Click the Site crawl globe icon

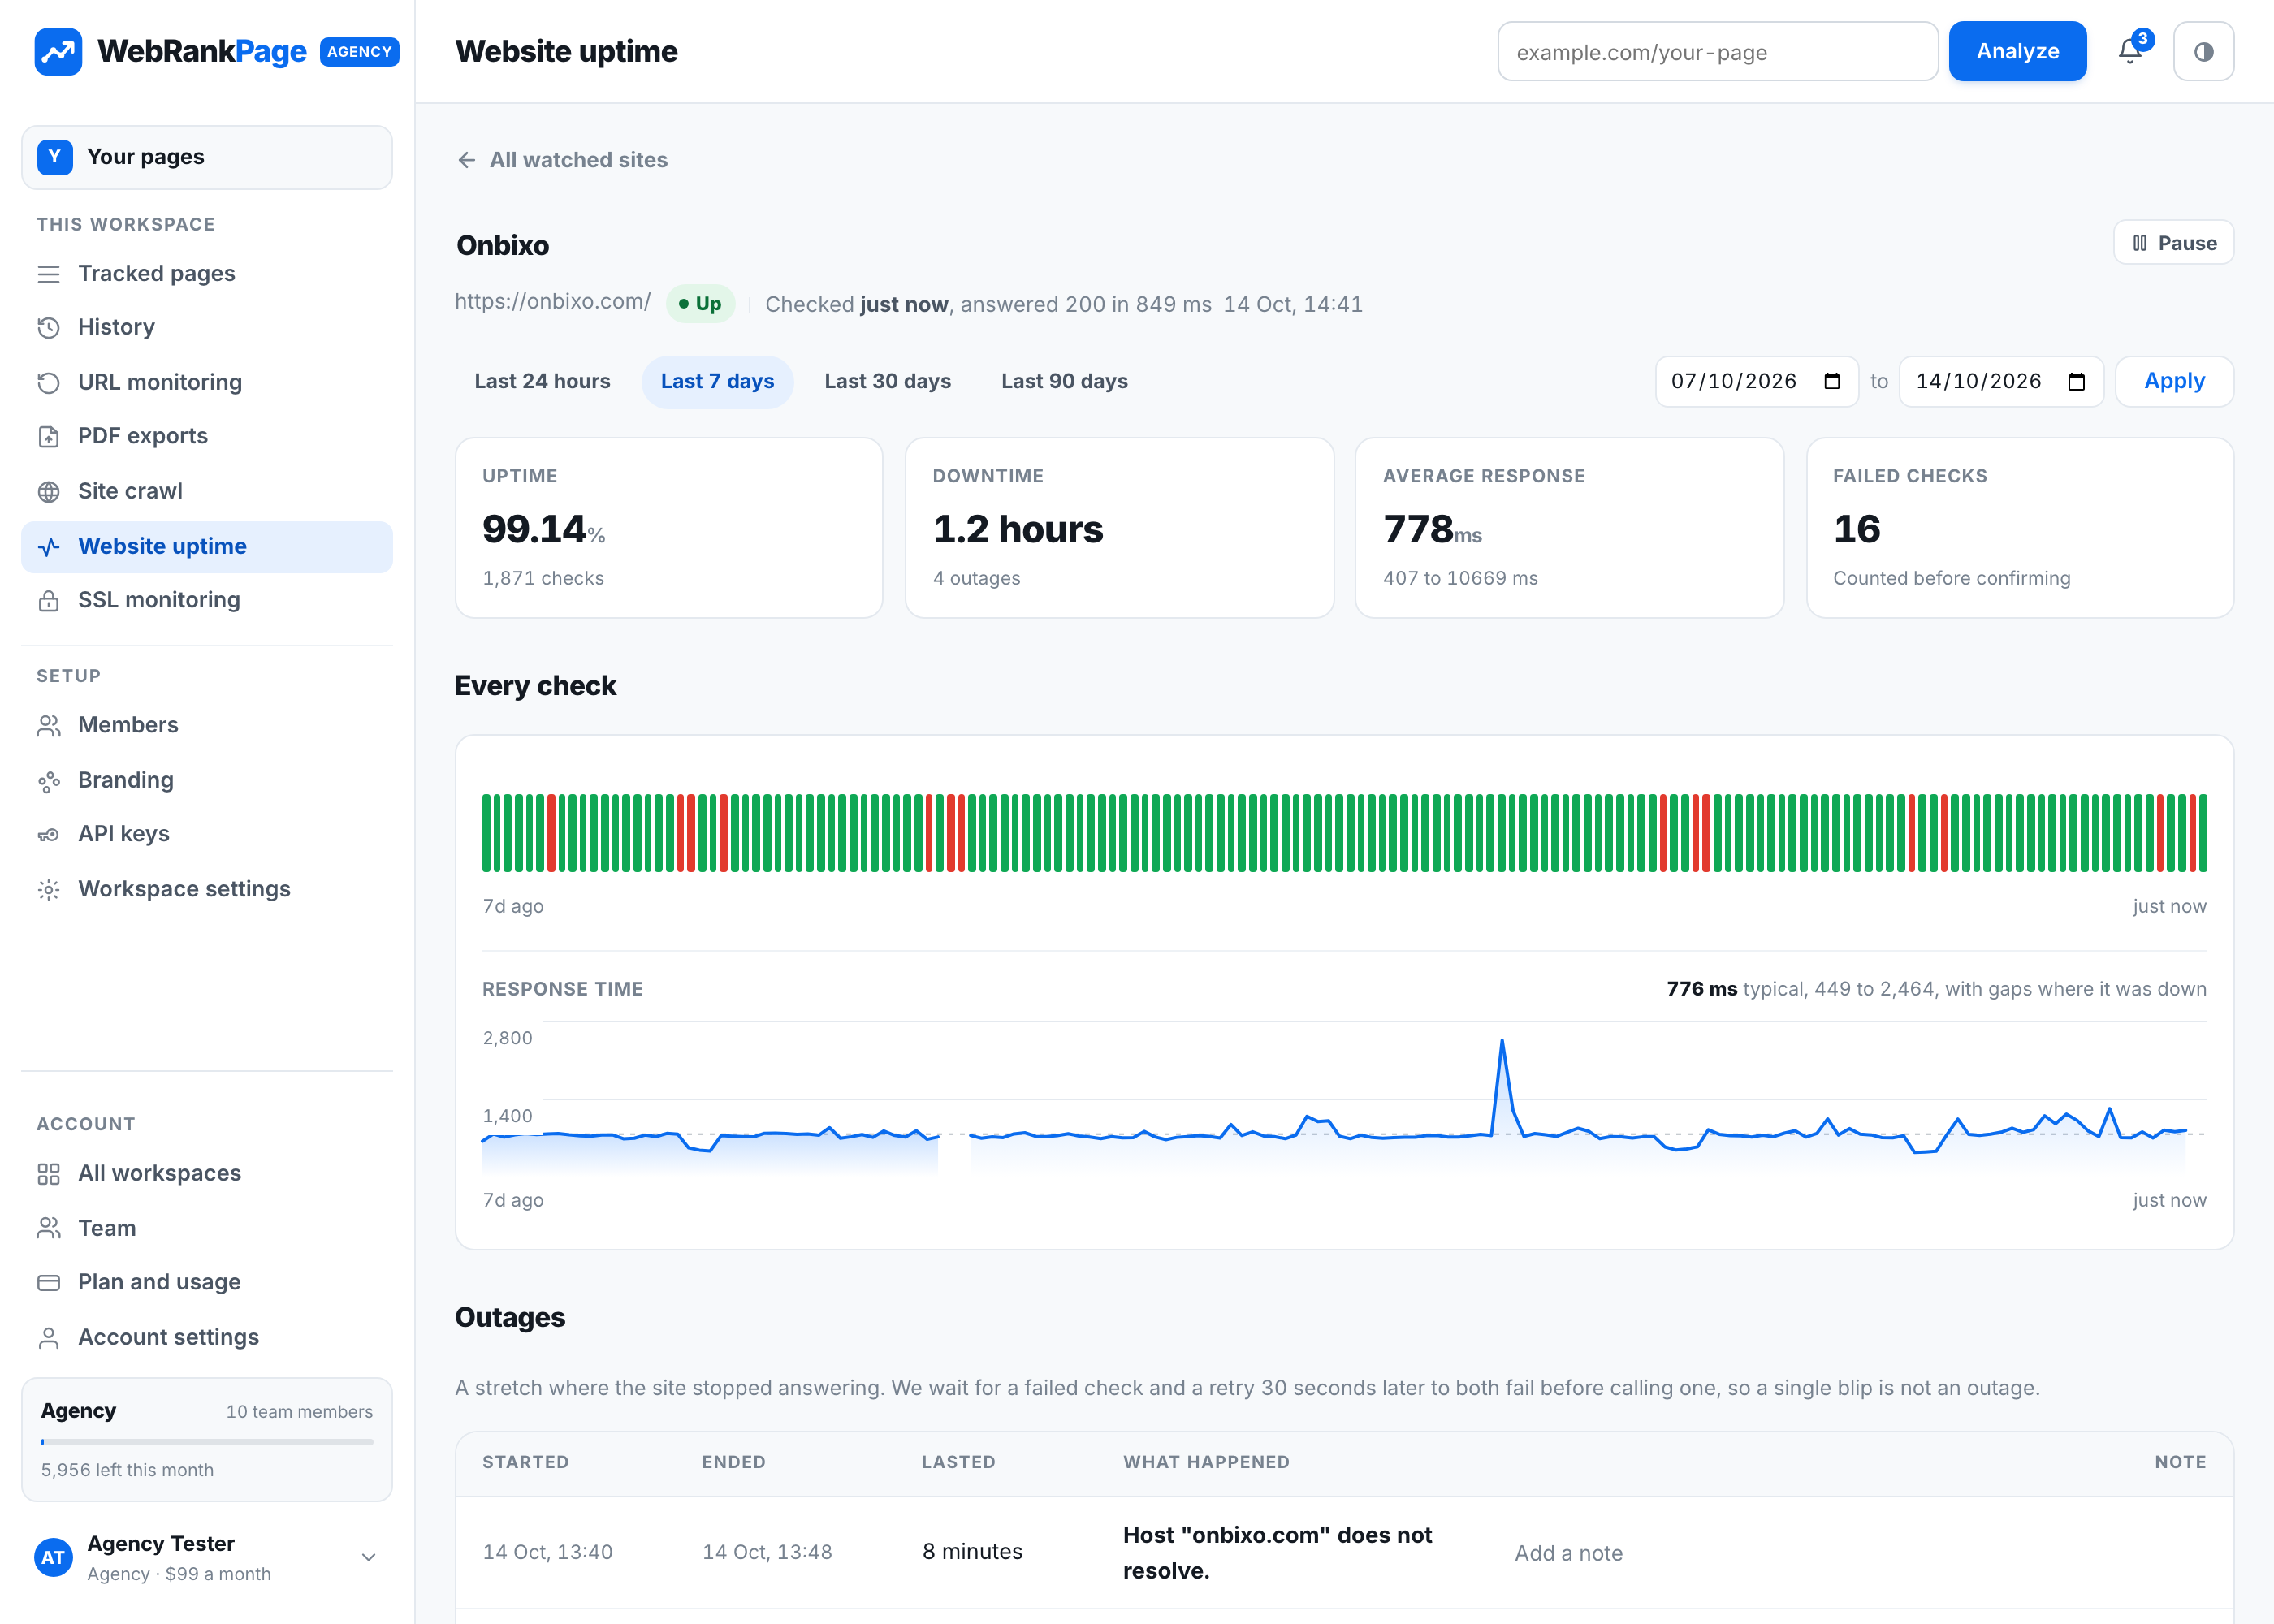(48, 491)
